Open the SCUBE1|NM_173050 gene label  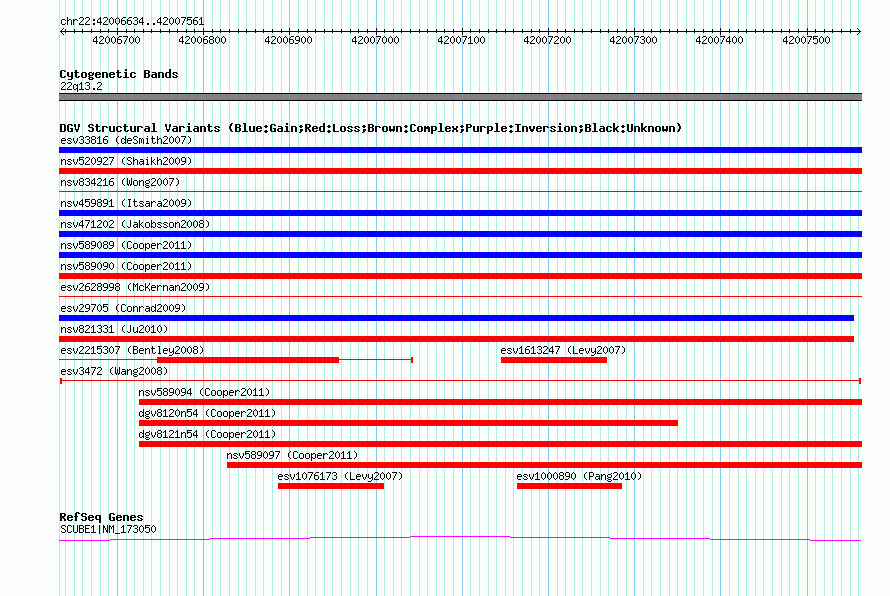coord(108,529)
